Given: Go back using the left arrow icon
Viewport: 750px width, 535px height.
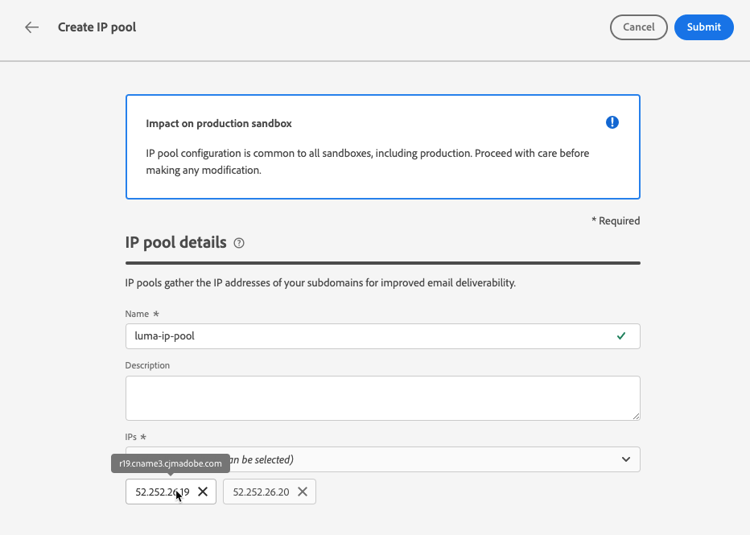Looking at the screenshot, I should 32,28.
